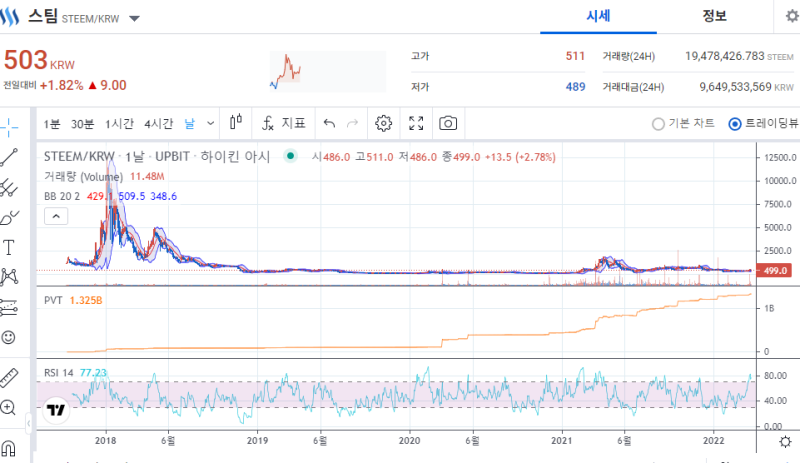Open axis settings gear at bottom right
The width and height of the screenshot is (800, 463).
tap(785, 442)
